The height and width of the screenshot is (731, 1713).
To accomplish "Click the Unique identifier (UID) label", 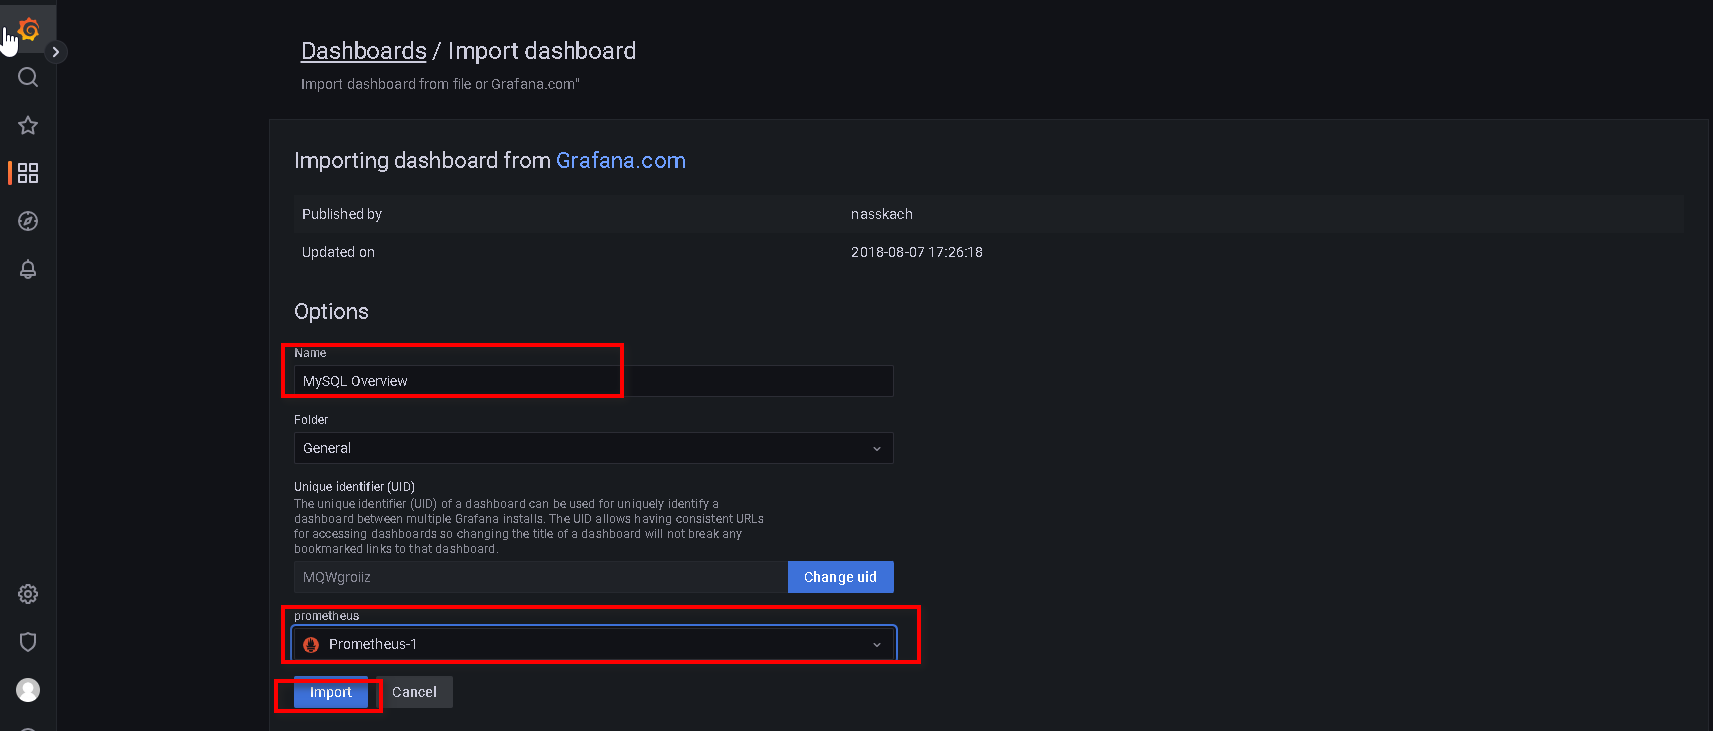I will 354,487.
